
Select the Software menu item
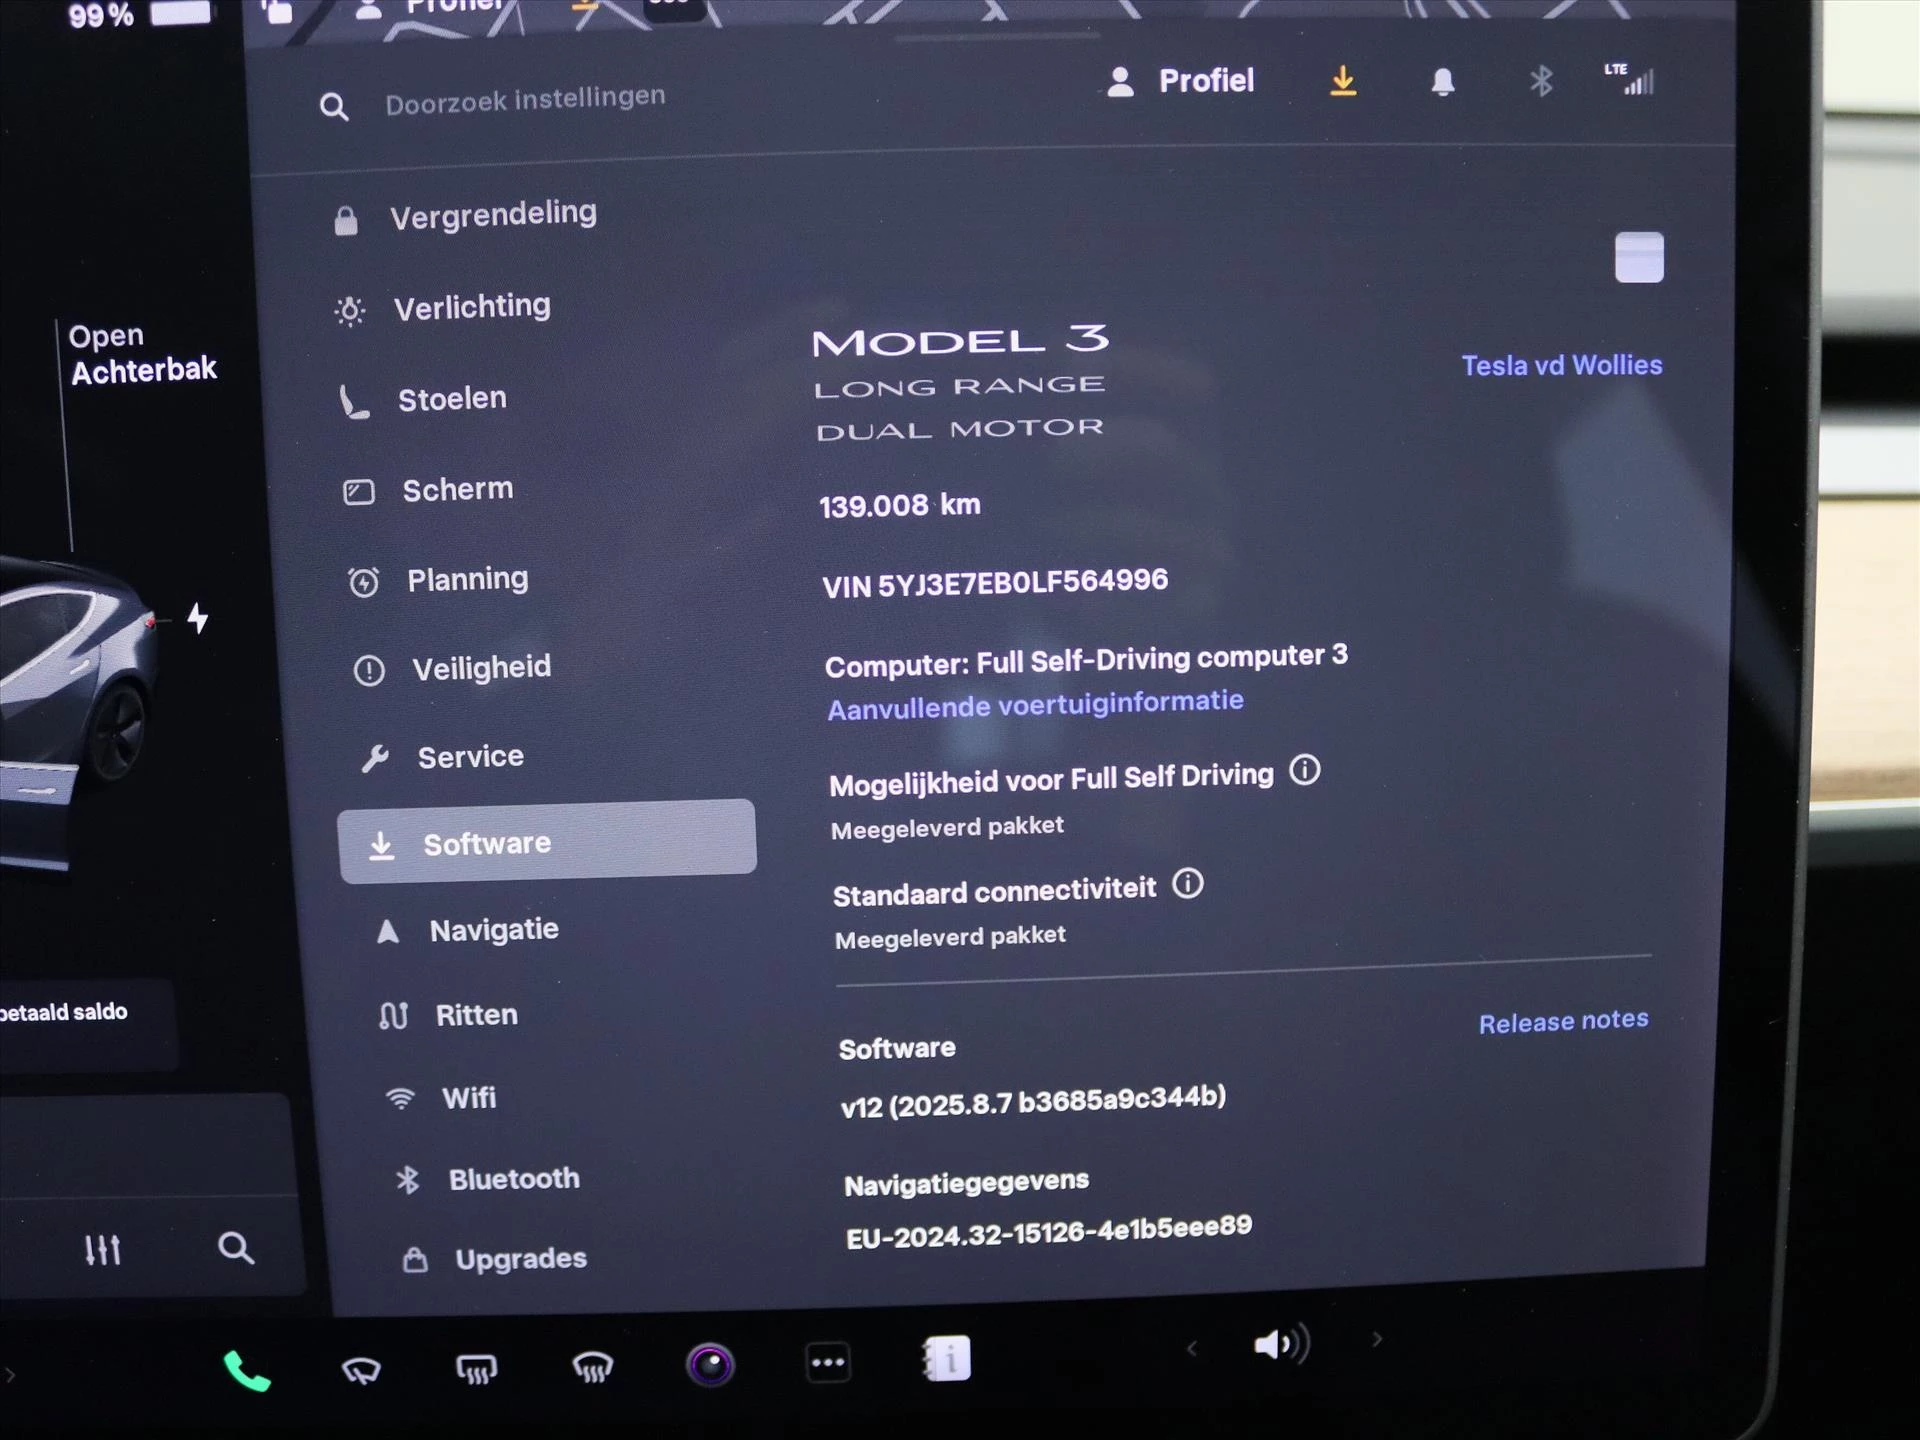coord(547,842)
